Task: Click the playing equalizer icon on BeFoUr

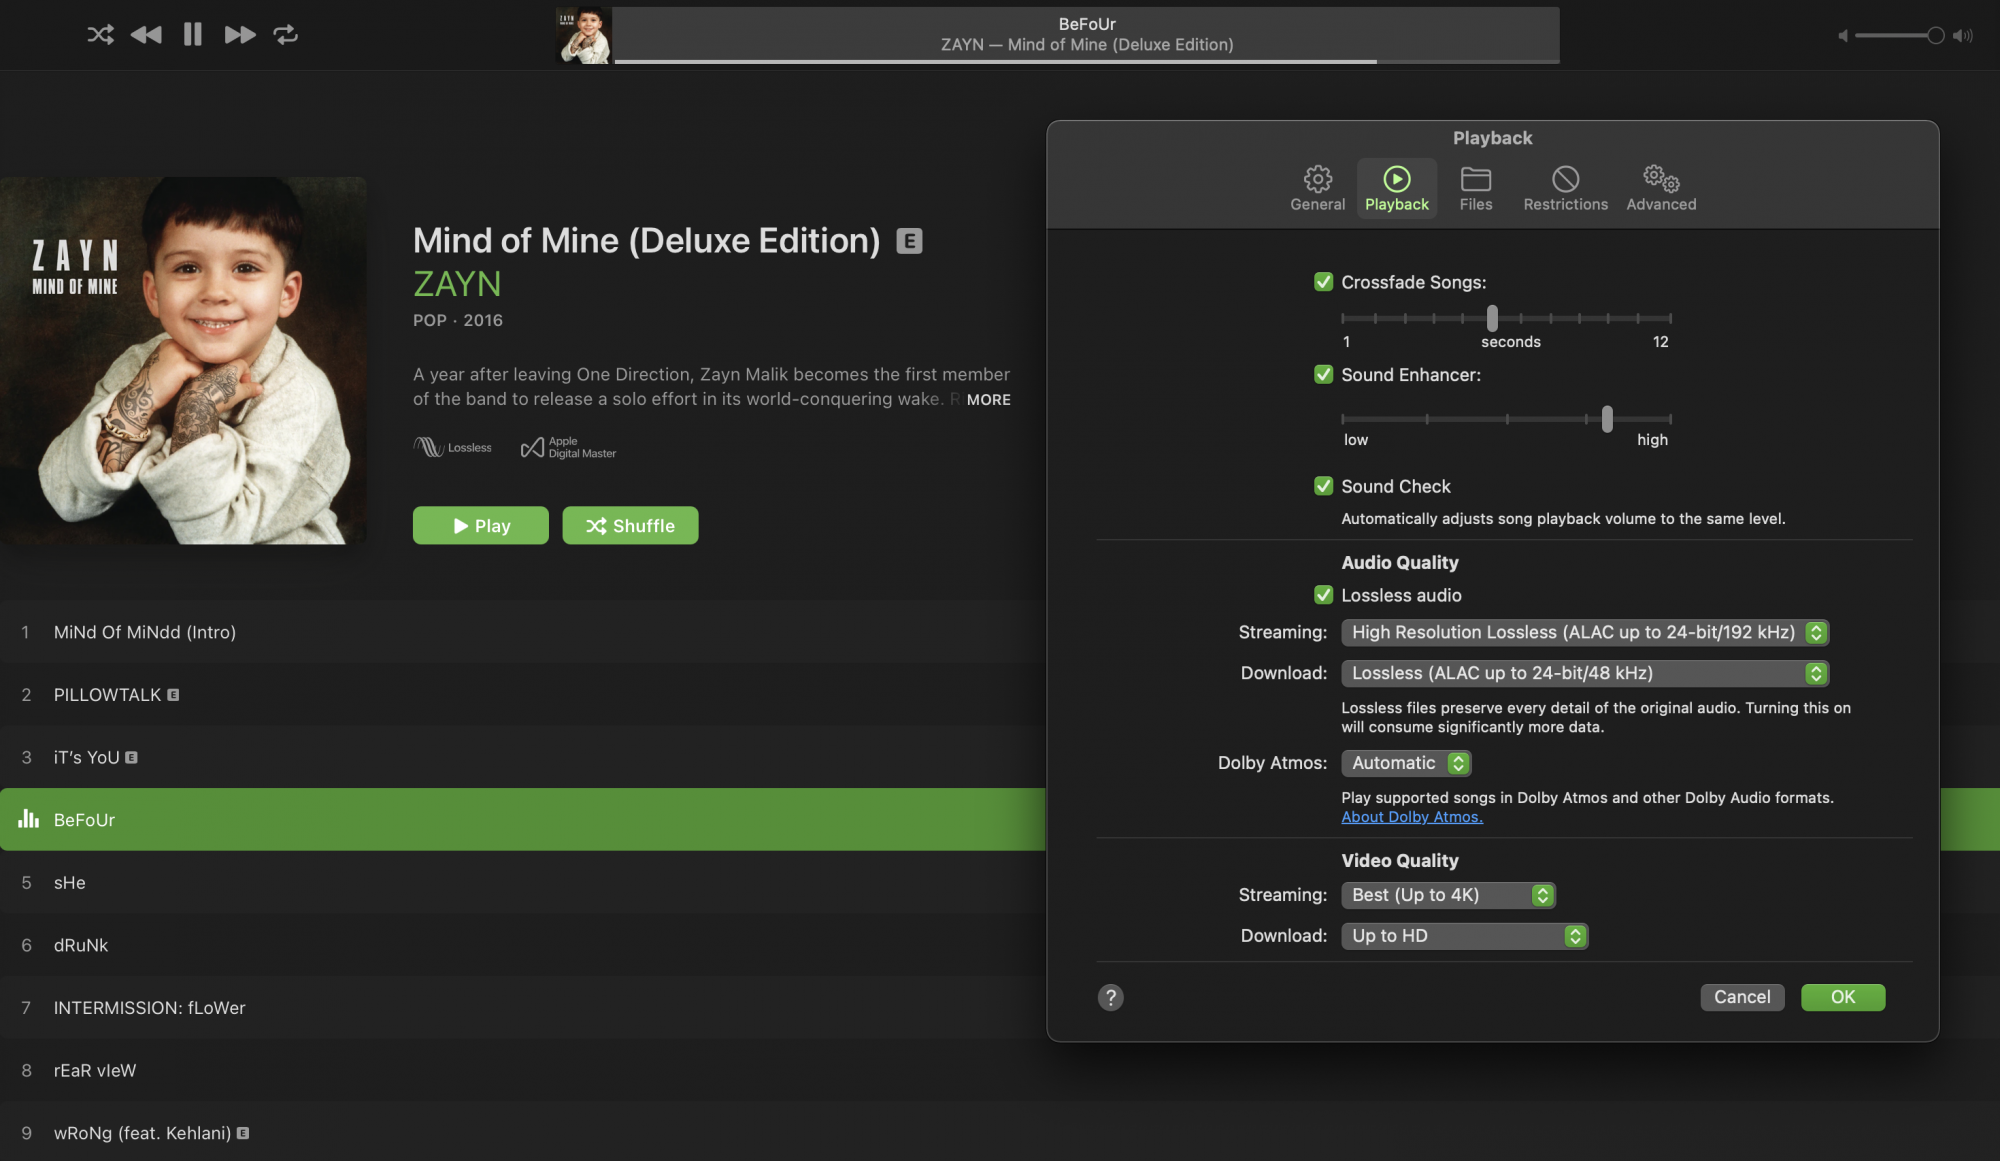Action: (28, 819)
